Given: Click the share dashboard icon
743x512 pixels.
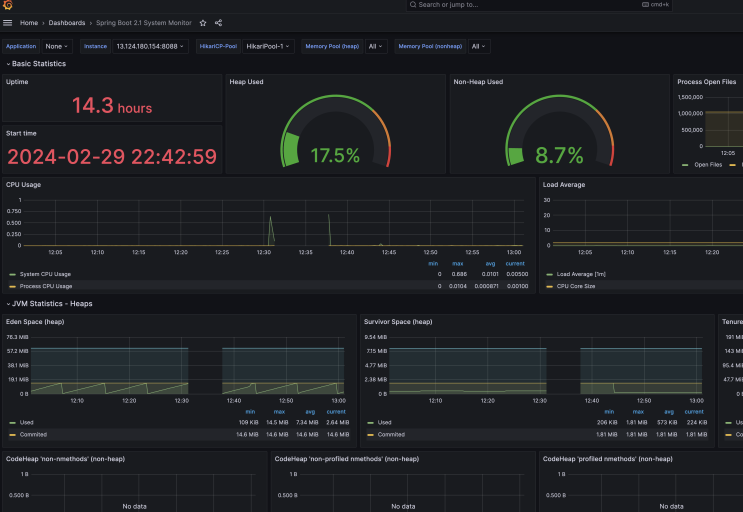Looking at the screenshot, I should click(218, 23).
